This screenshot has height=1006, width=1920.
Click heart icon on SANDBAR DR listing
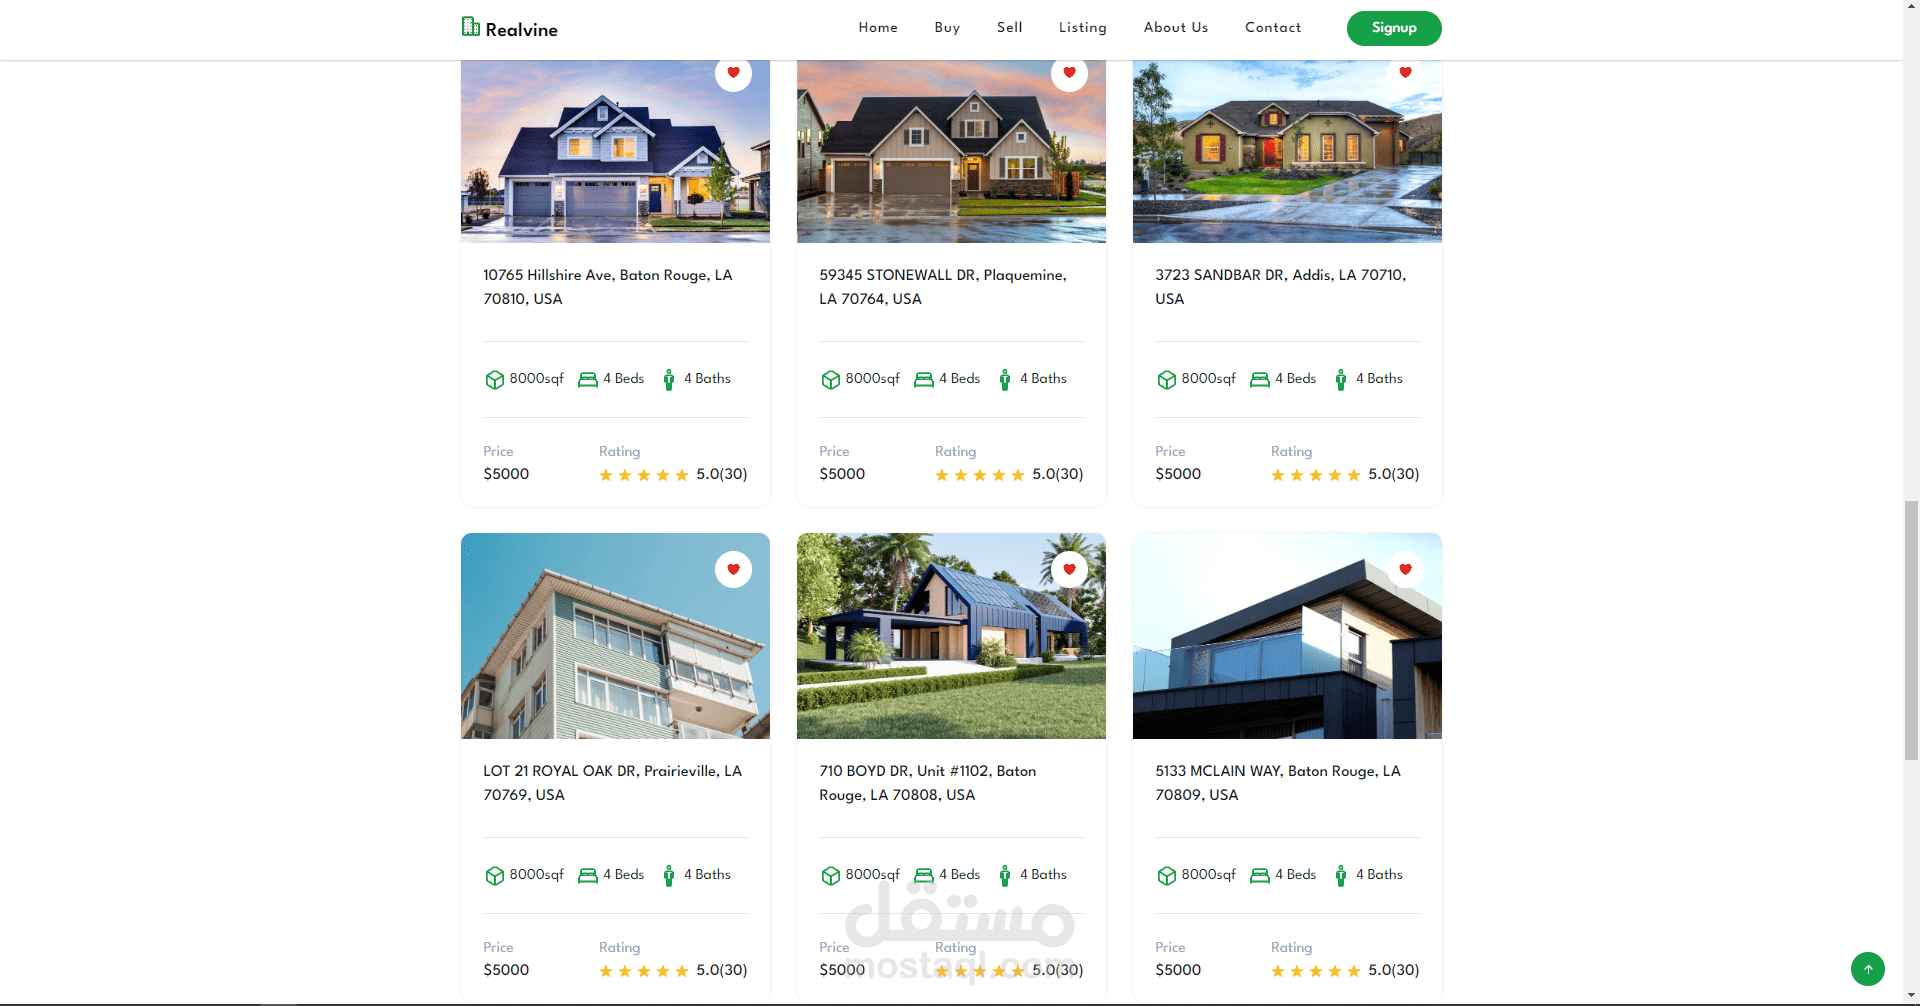tap(1405, 73)
